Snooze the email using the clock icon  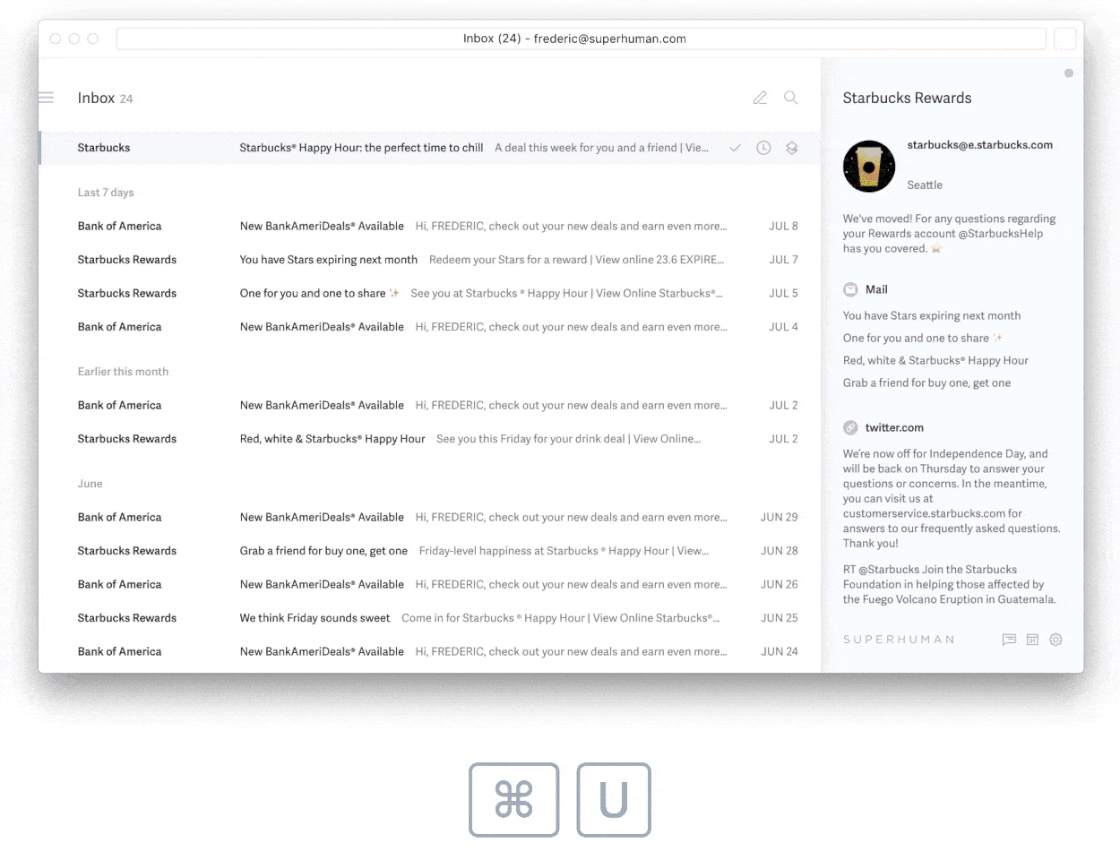(763, 147)
